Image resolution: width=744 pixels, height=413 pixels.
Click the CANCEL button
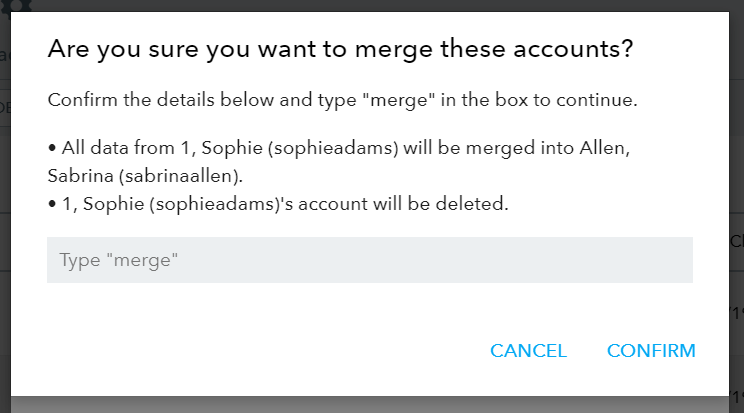point(528,351)
